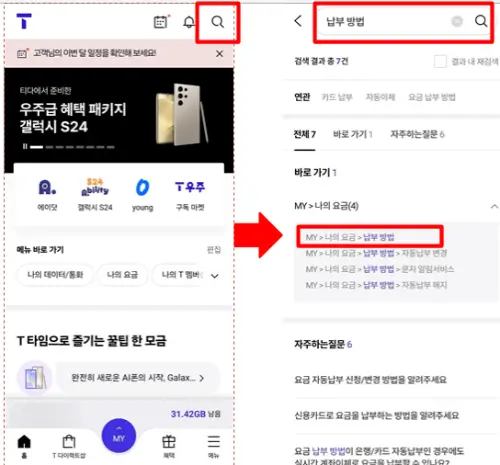500x465 pixels.
Task: Select the 나의 데이터/통화 chip
Action: tap(55, 275)
